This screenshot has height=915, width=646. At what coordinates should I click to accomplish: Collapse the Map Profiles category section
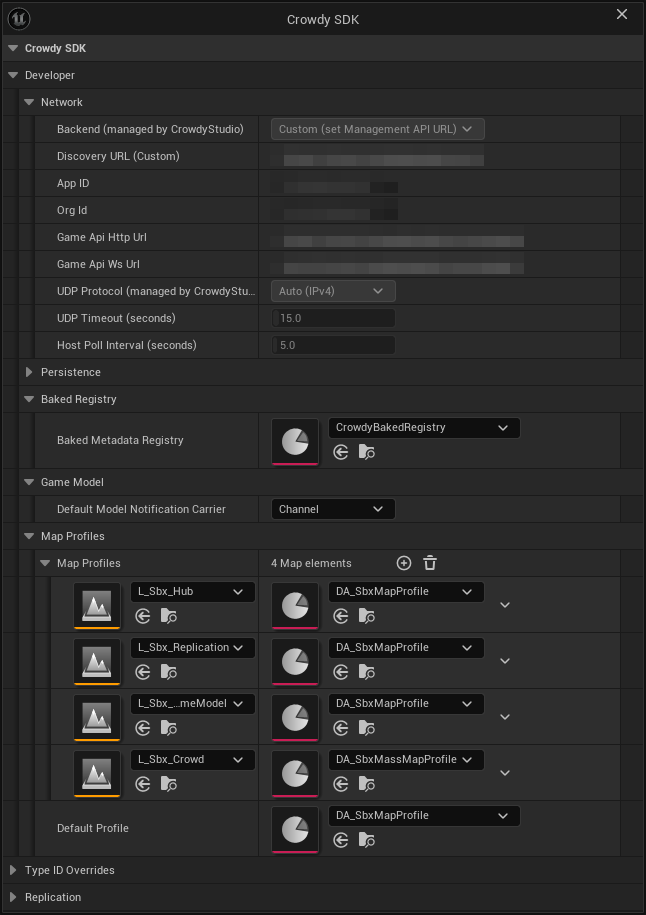(29, 536)
